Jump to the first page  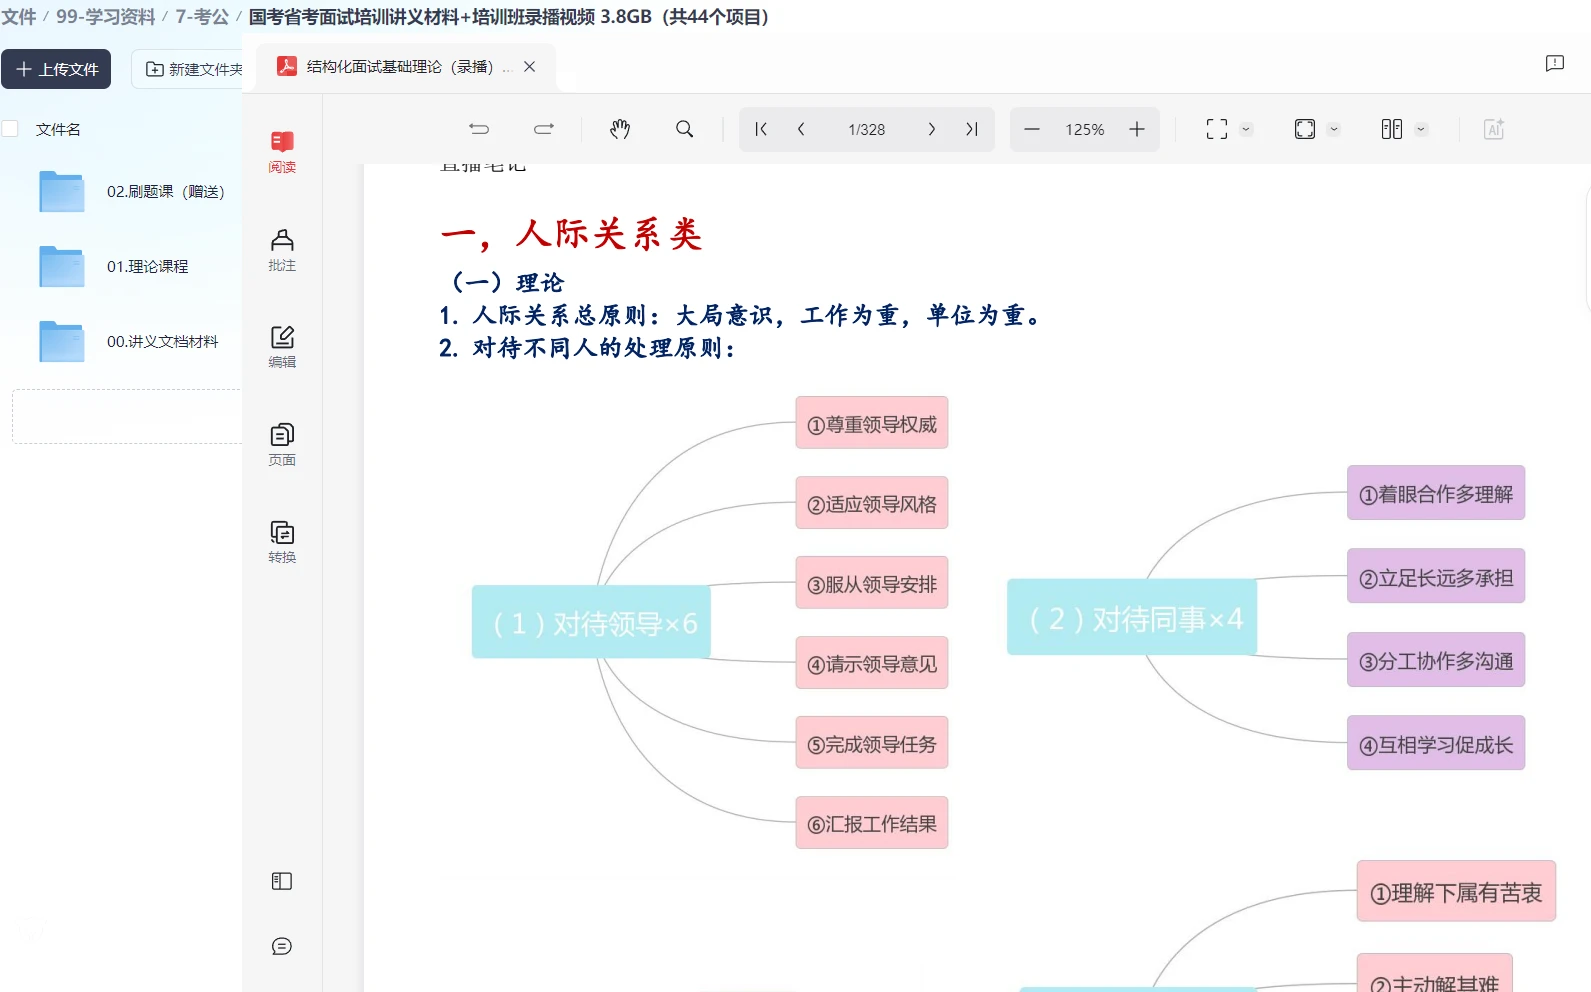tap(761, 129)
